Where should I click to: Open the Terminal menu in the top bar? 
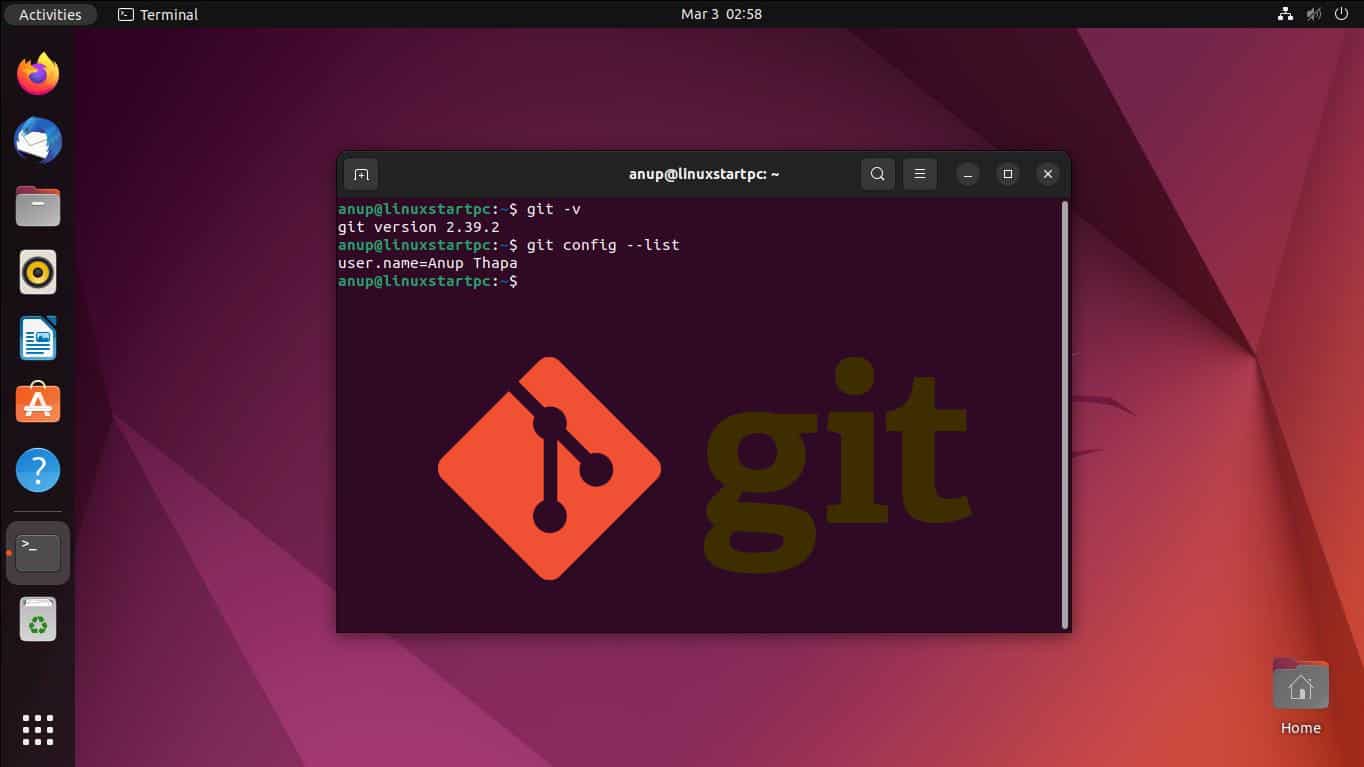click(x=157, y=14)
